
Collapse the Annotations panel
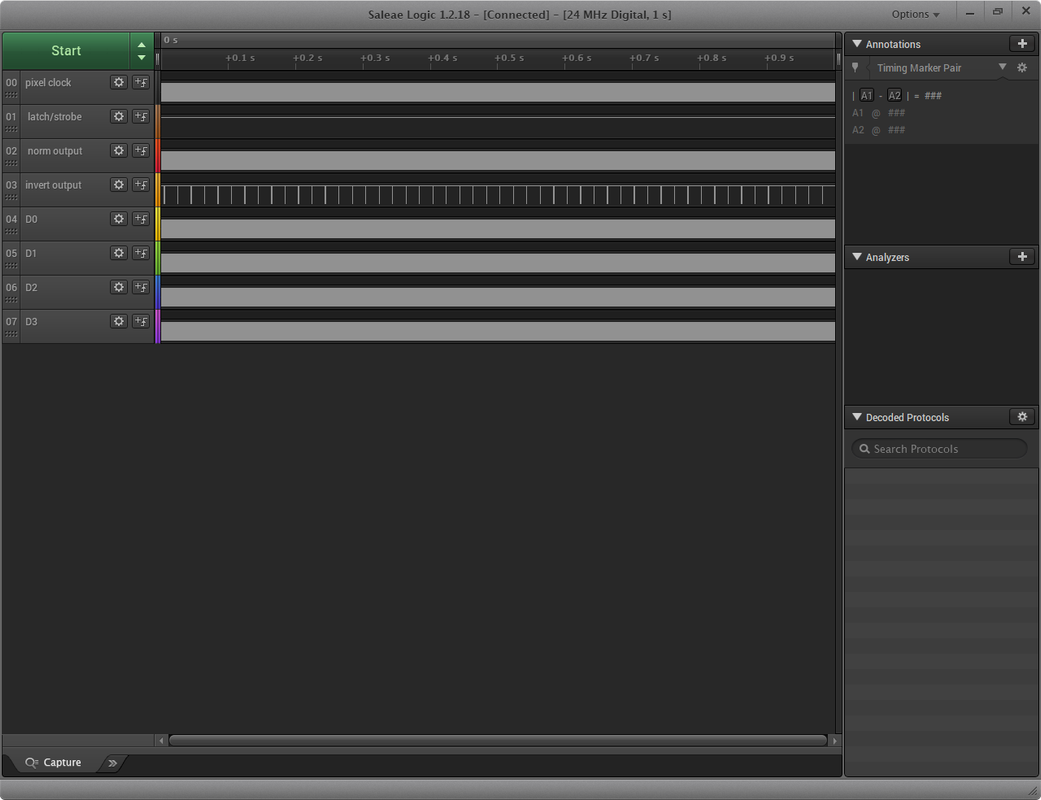[x=857, y=44]
